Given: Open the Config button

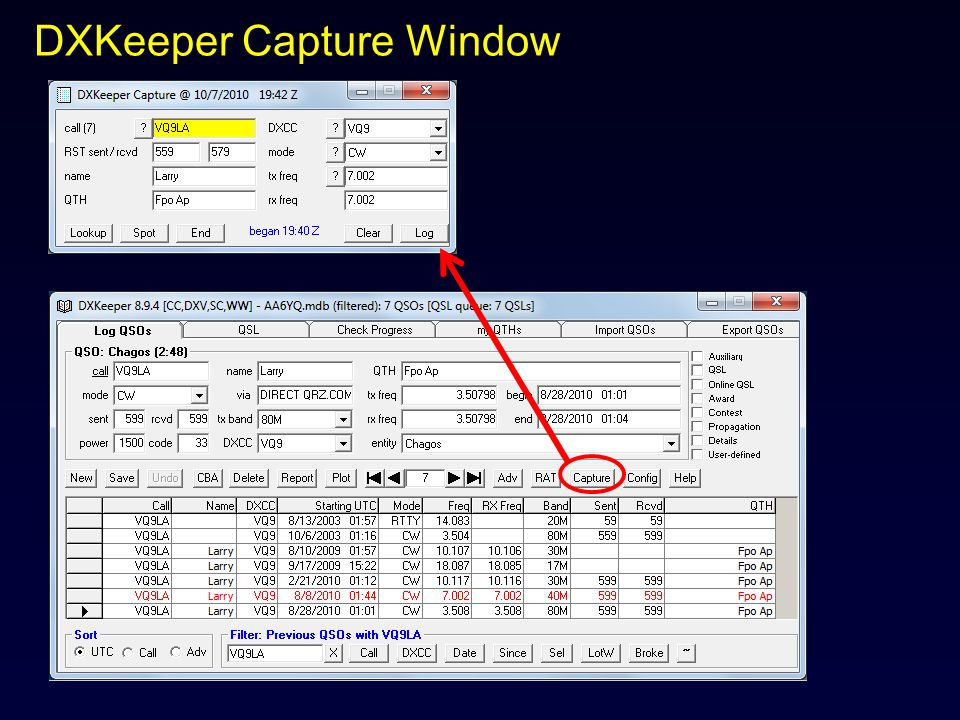Looking at the screenshot, I should (642, 478).
